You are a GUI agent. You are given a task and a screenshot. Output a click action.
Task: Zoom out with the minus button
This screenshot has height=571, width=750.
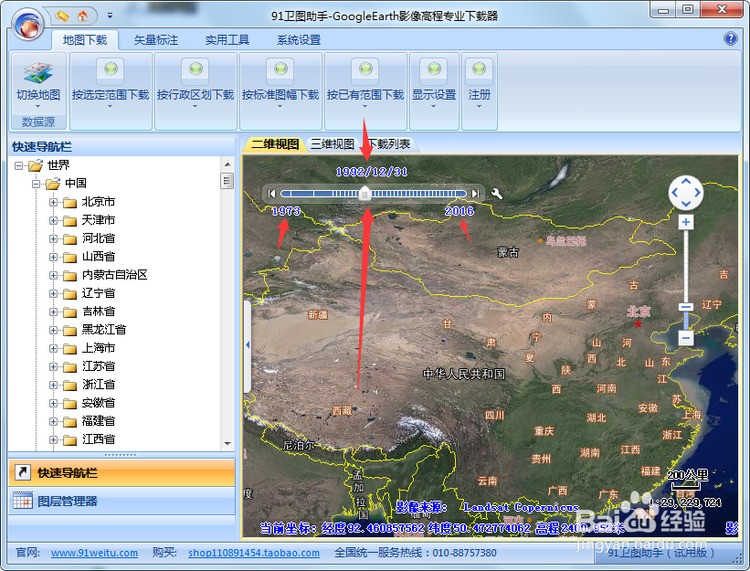coord(685,338)
